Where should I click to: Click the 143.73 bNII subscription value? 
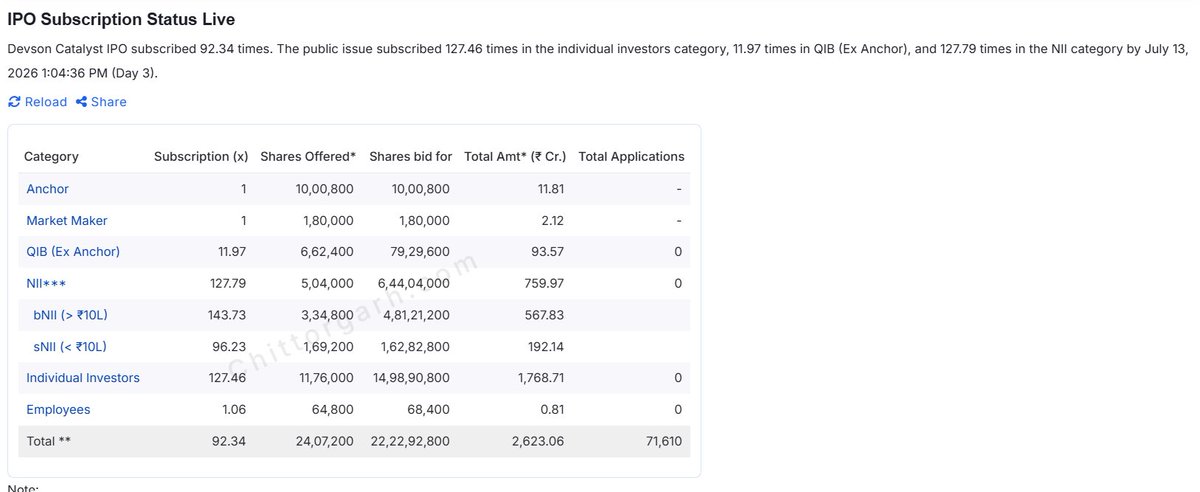pyautogui.click(x=226, y=315)
